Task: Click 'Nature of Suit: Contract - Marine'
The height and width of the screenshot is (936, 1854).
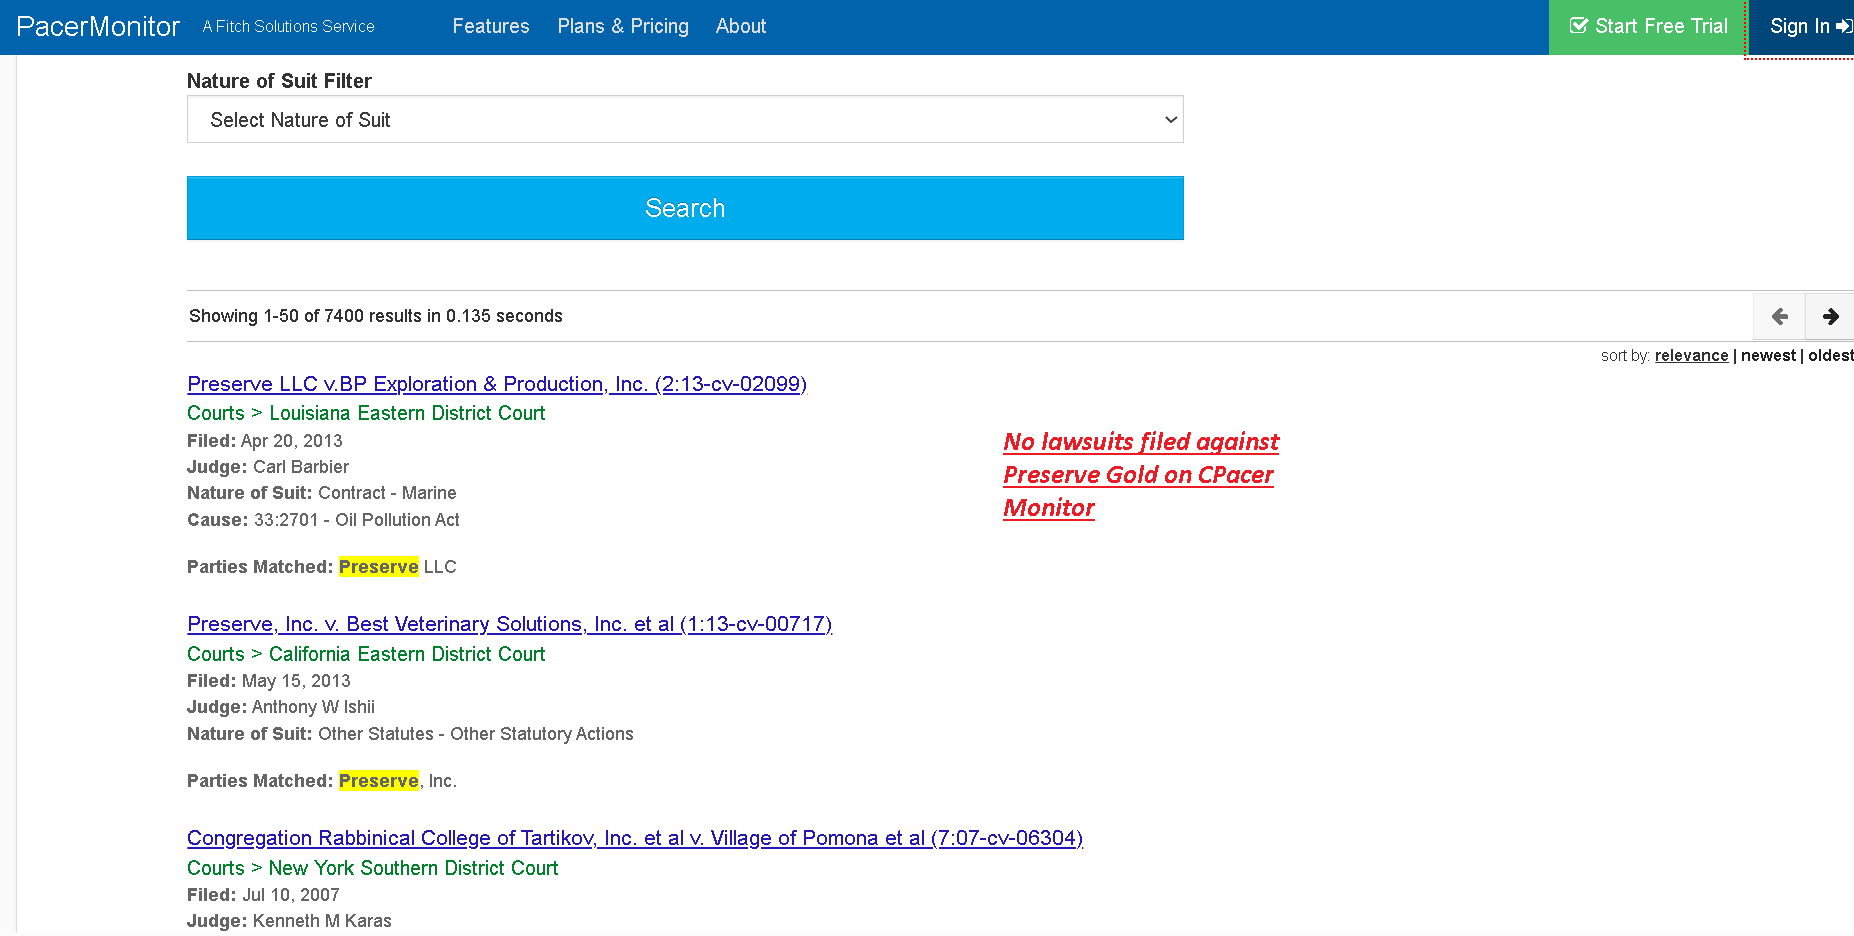Action: [322, 493]
